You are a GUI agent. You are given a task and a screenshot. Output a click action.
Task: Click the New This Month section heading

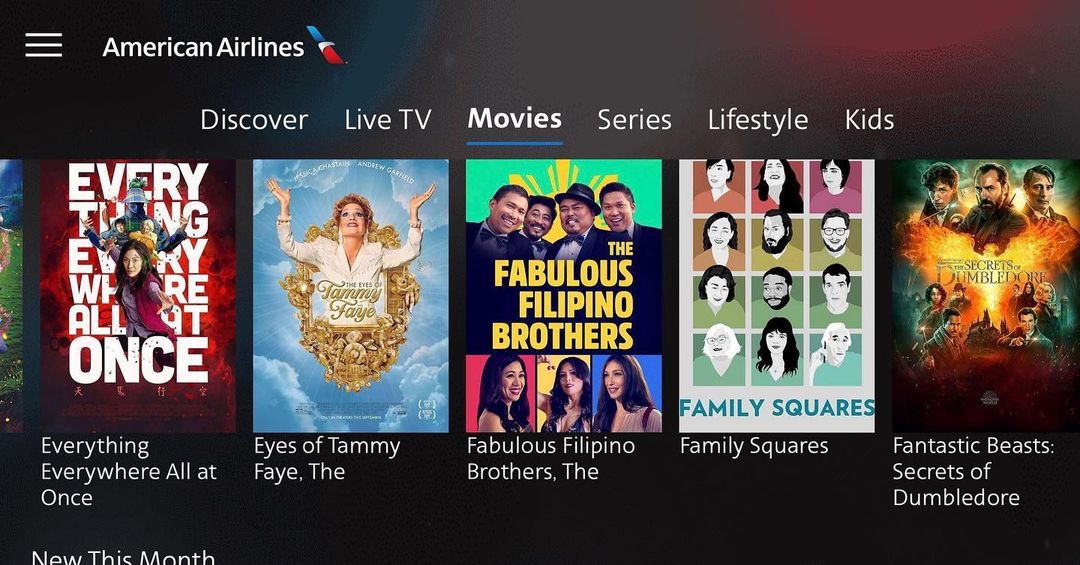(123, 556)
